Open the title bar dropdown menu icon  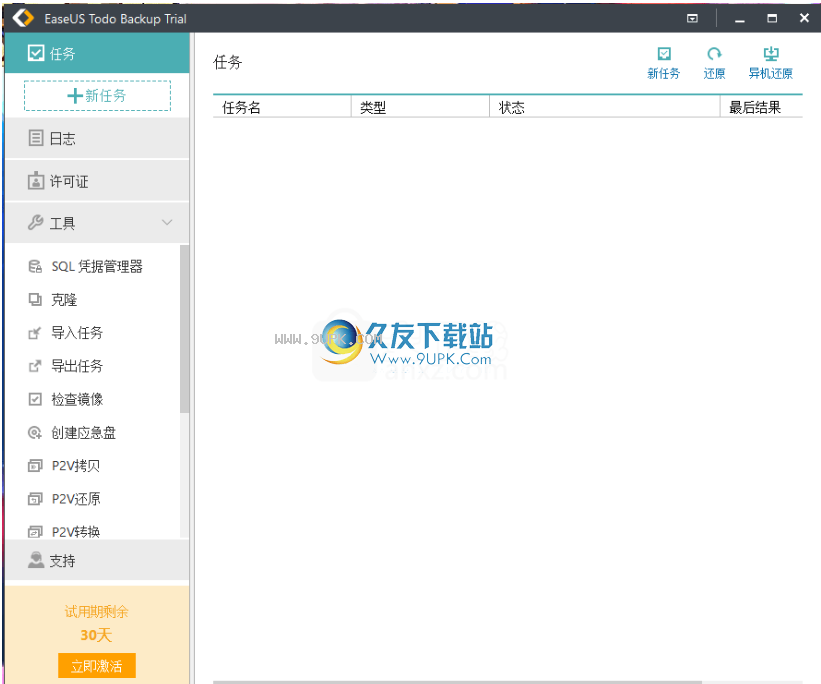(x=692, y=18)
